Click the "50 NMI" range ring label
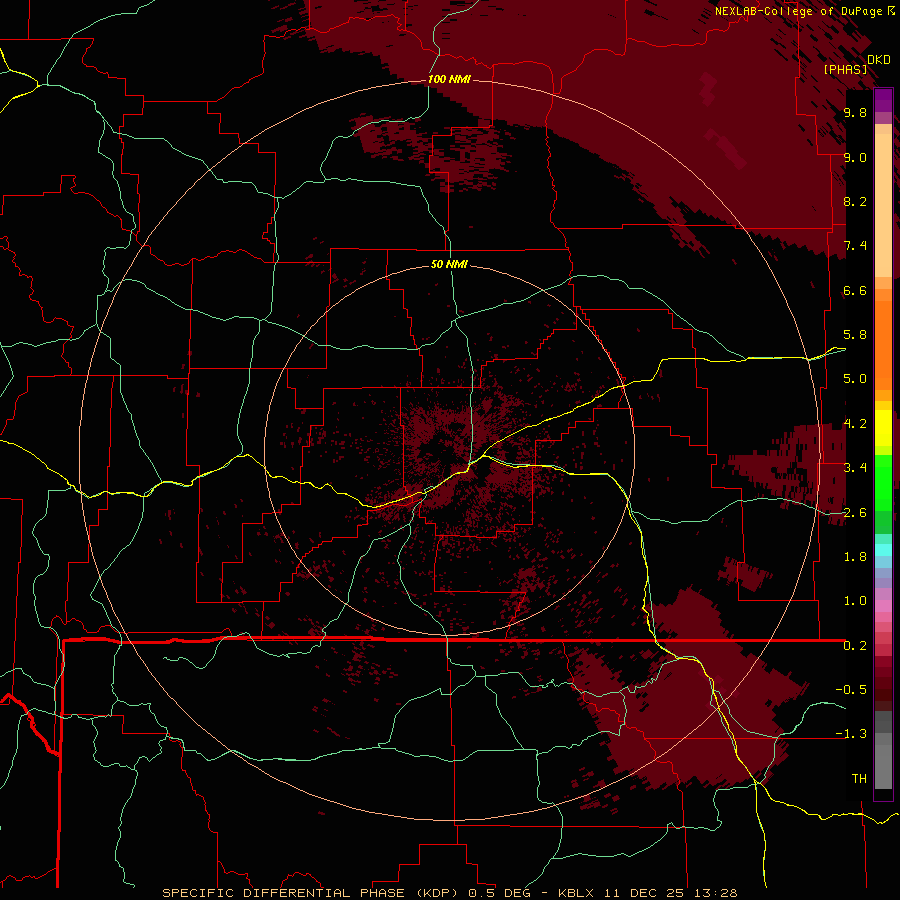The height and width of the screenshot is (900, 900). tap(449, 264)
